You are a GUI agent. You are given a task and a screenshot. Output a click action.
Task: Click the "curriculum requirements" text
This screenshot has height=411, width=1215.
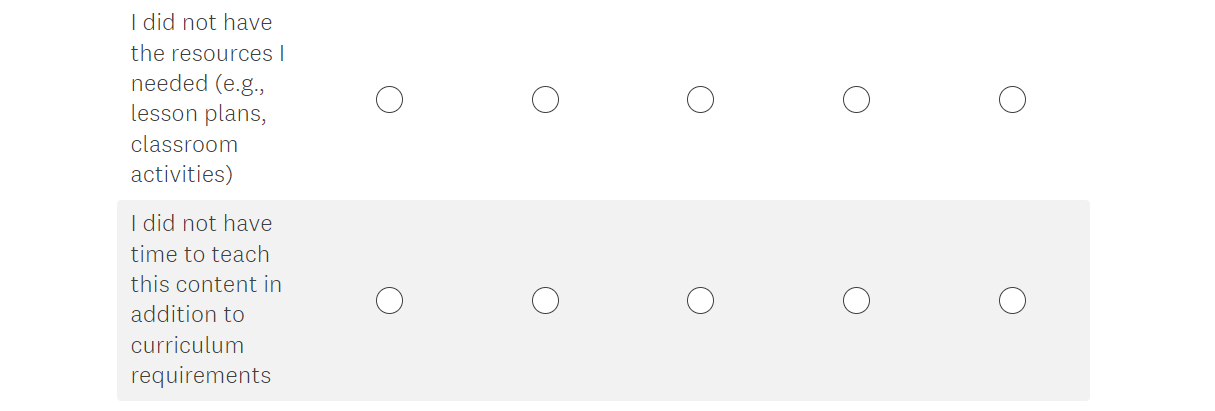coord(200,360)
